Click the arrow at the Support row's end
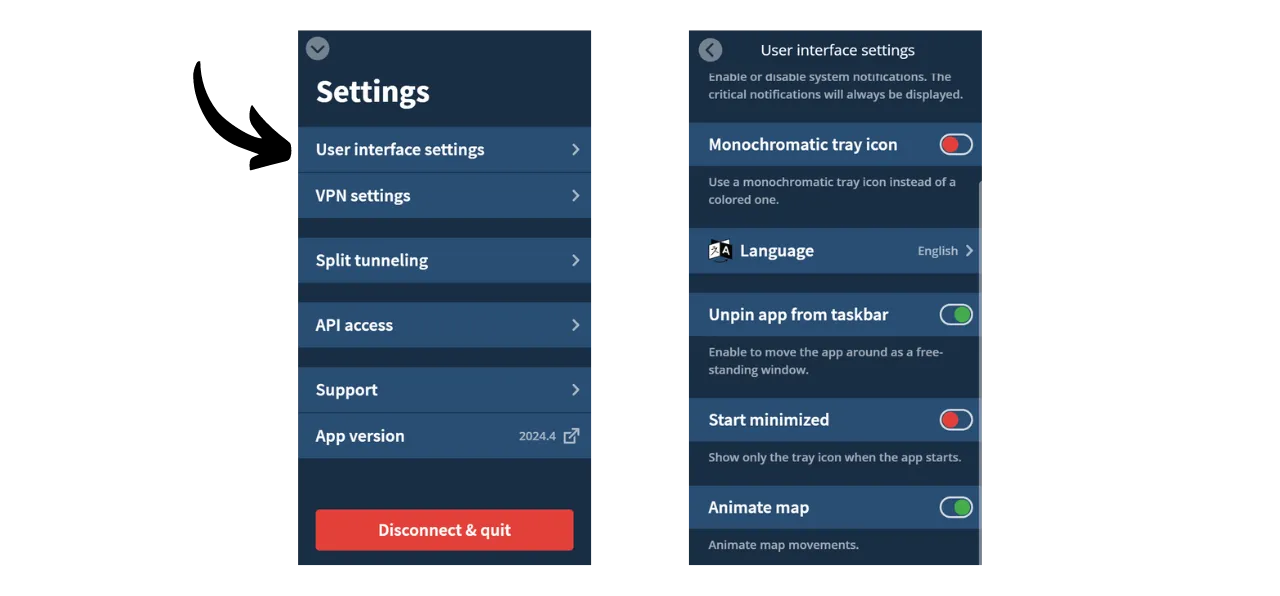Viewport: 1280px width, 596px height. point(575,391)
